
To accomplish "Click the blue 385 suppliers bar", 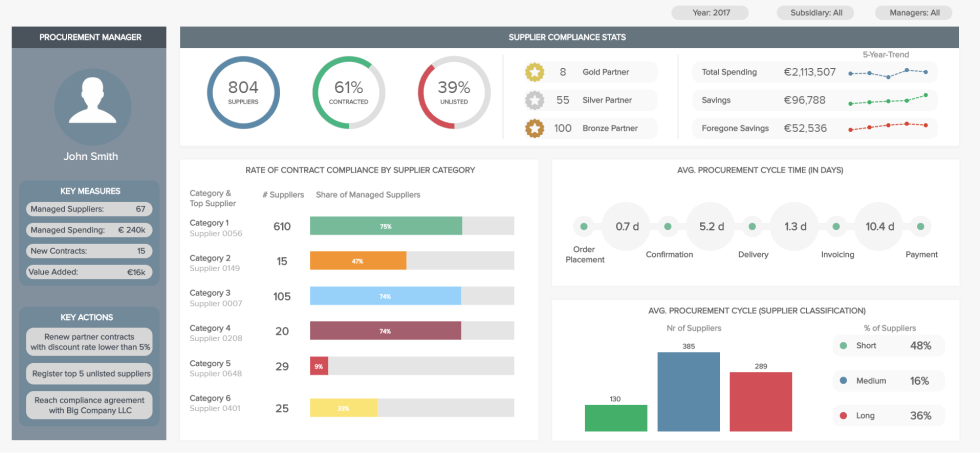I will coord(688,392).
